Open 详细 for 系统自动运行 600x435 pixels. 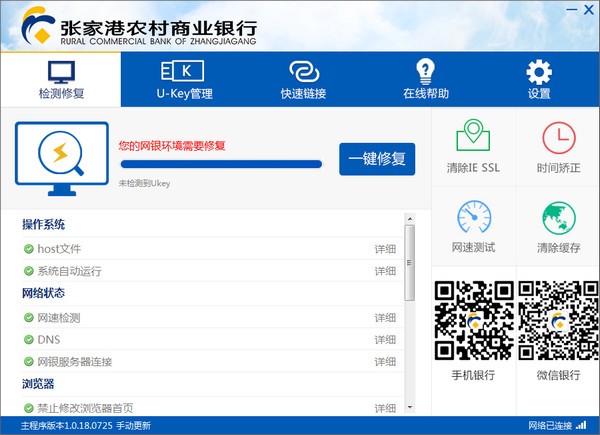[x=385, y=271]
